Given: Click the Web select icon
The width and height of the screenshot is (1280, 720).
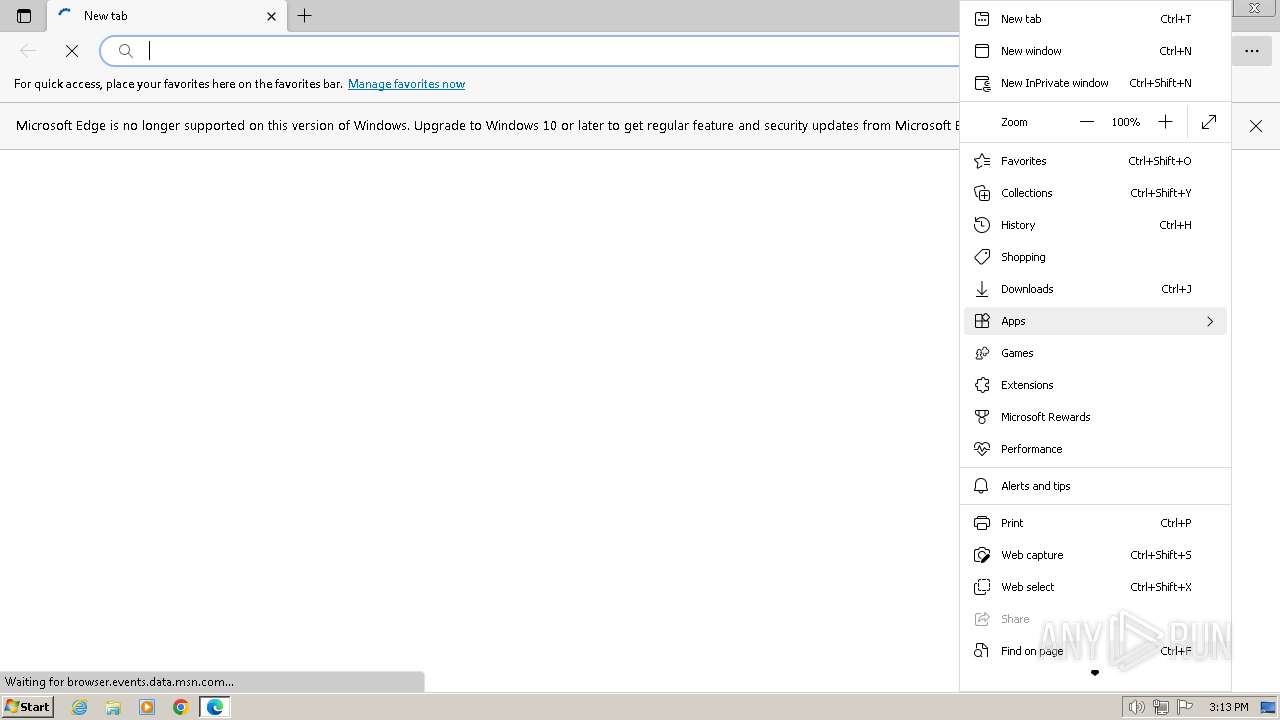Looking at the screenshot, I should pos(982,587).
